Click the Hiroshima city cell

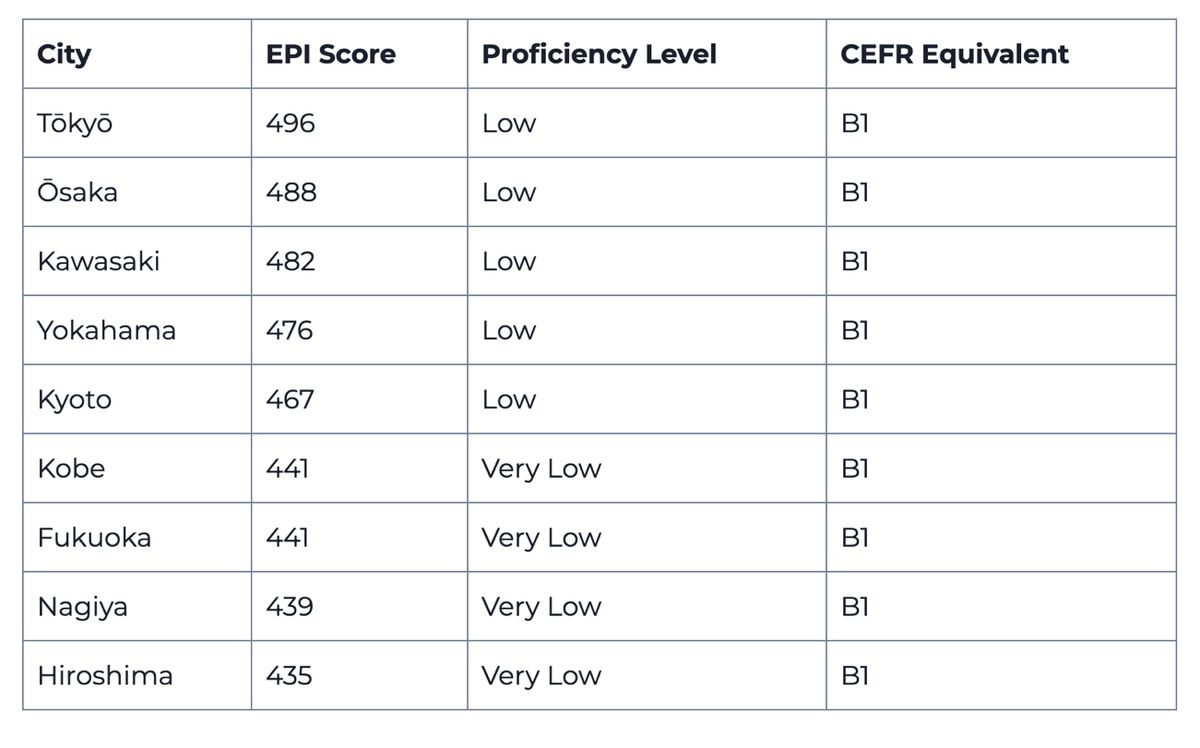tap(105, 675)
